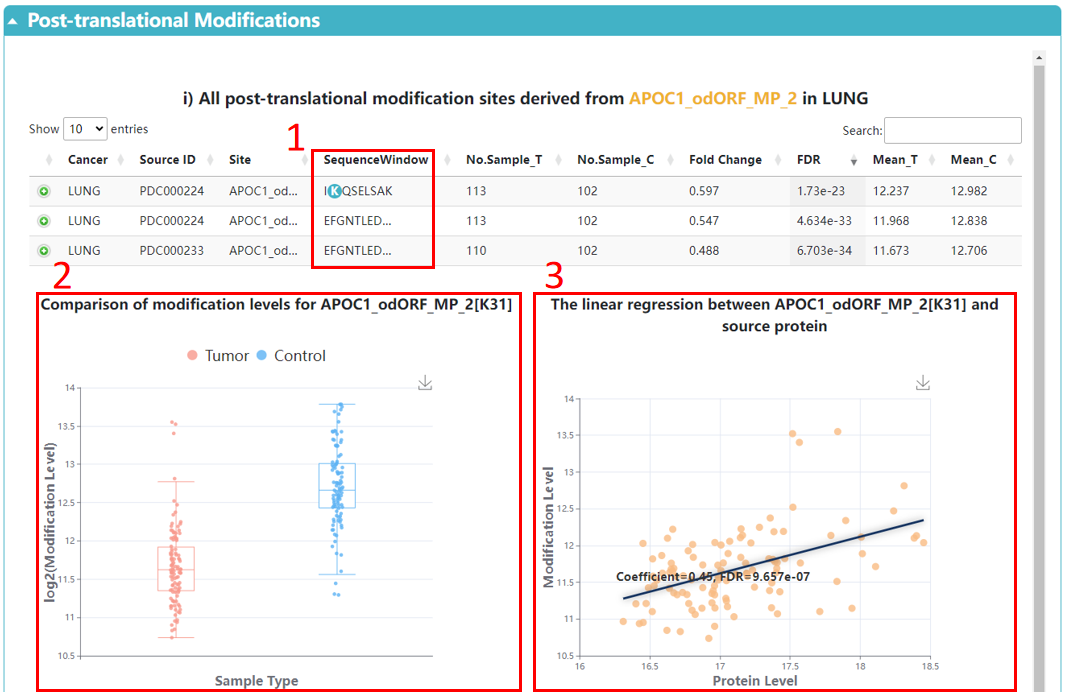The width and height of the screenshot is (1065, 699).
Task: Download the modification levels box plot
Action: coord(425,383)
